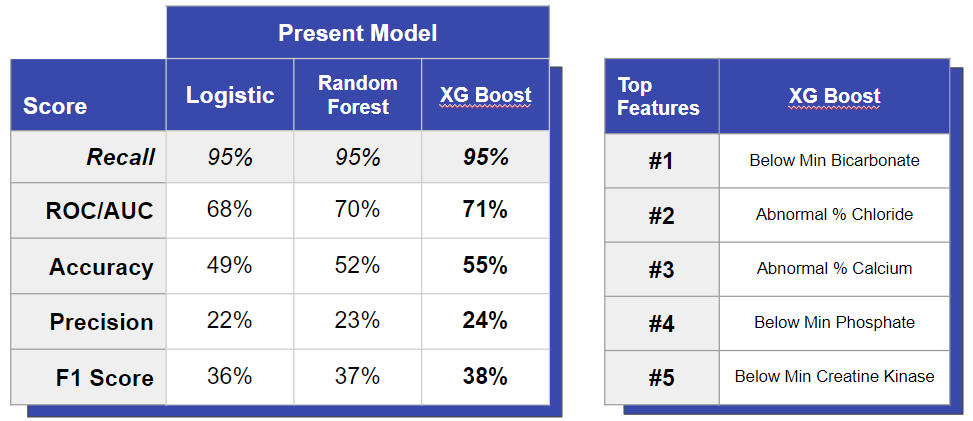Viewport: 973px width, 421px height.
Task: Click the ROC/AUC row label
Action: point(99,212)
